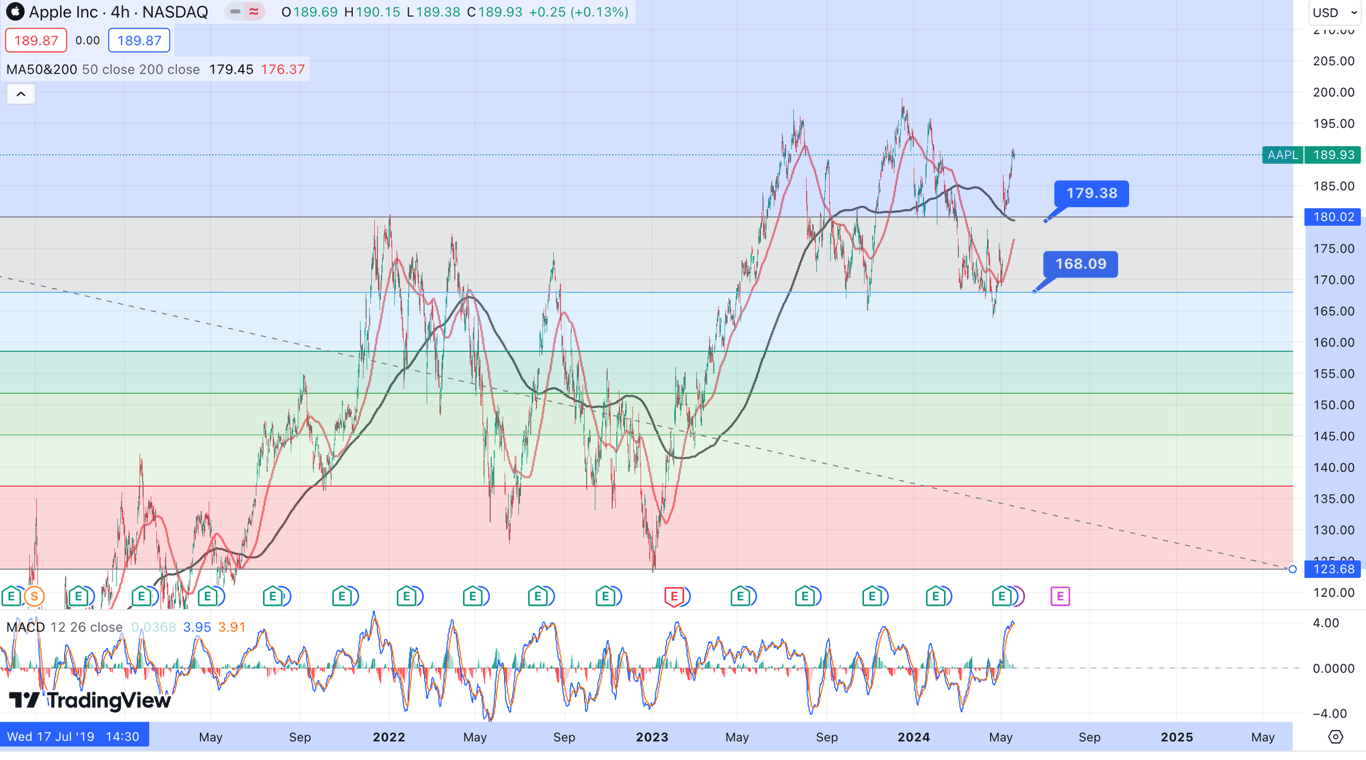Viewport: 1366px width, 760px height.
Task: Click the red E earnings marker
Action: click(674, 597)
